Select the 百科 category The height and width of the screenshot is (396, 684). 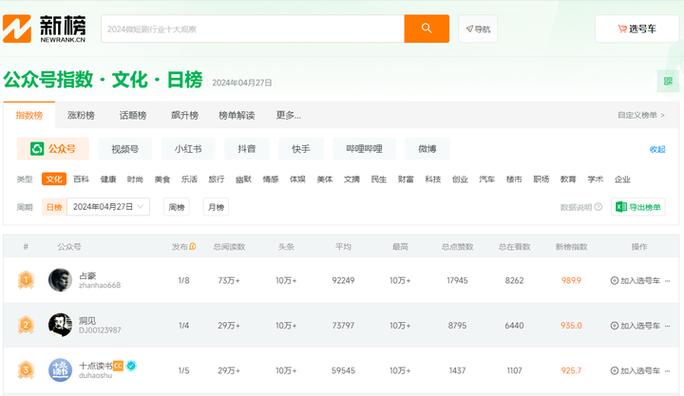[x=81, y=179]
